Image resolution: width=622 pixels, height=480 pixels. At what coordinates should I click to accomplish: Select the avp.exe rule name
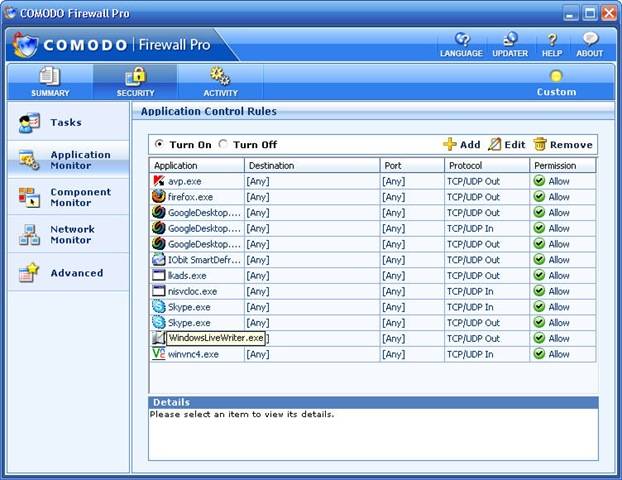184,181
